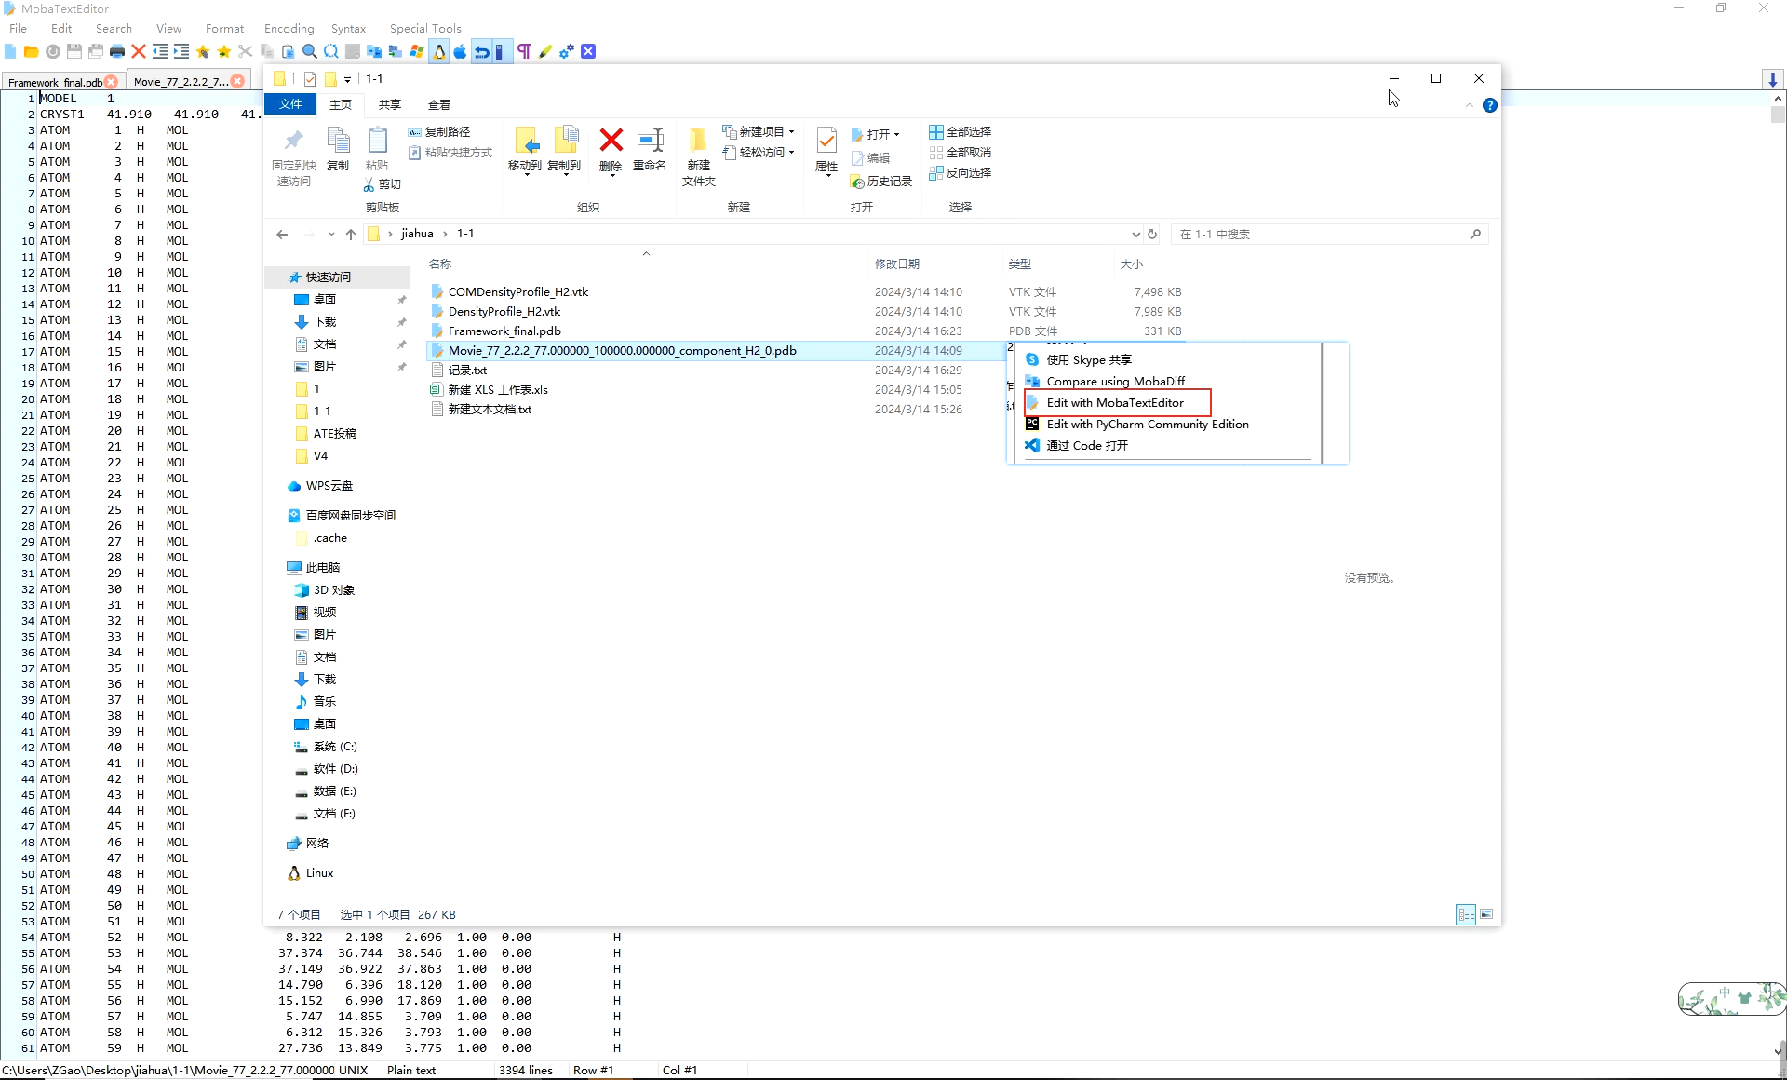Toggle the word wrap arrow icon
Viewport: 1787px width, 1080px height.
pos(481,52)
